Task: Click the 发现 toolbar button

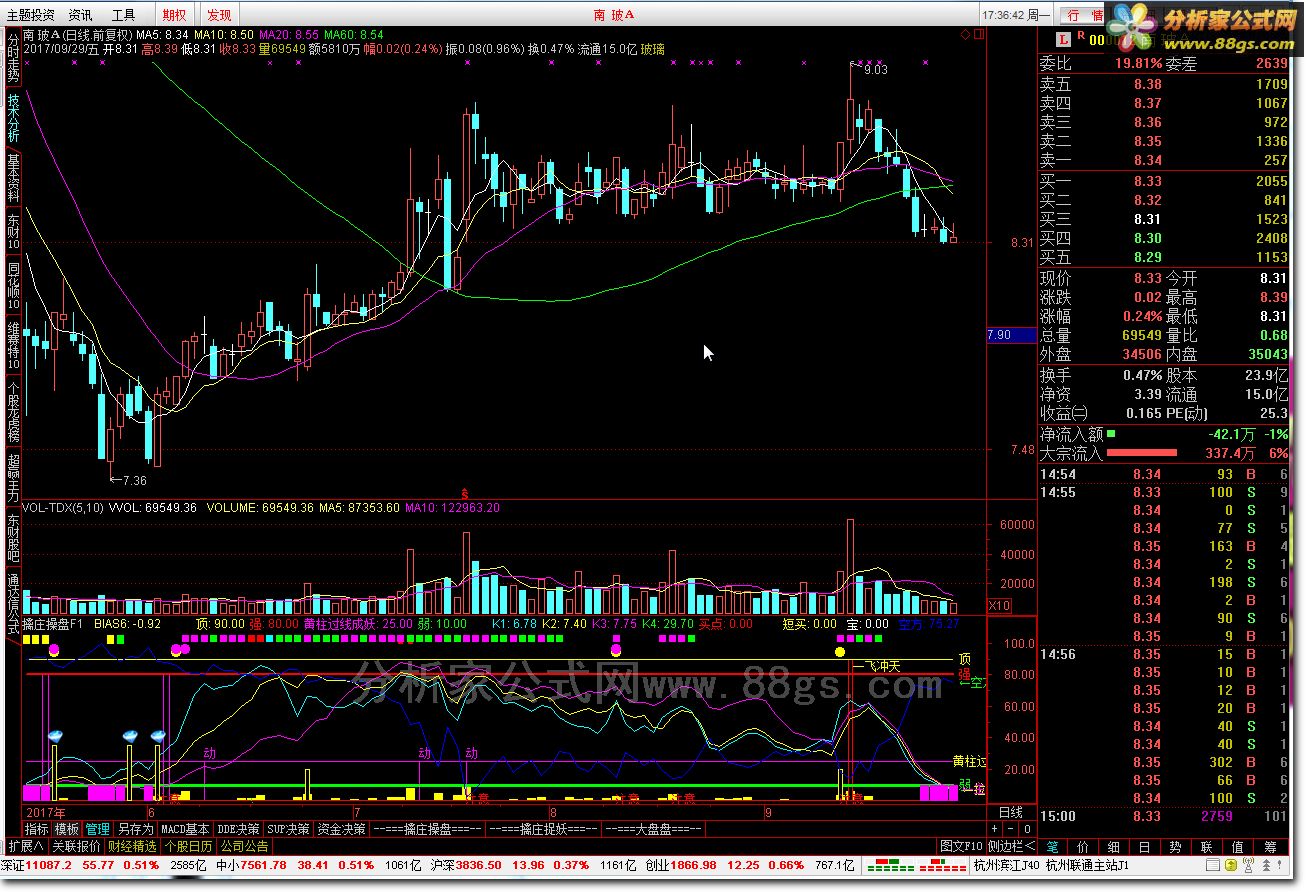Action: (x=219, y=15)
